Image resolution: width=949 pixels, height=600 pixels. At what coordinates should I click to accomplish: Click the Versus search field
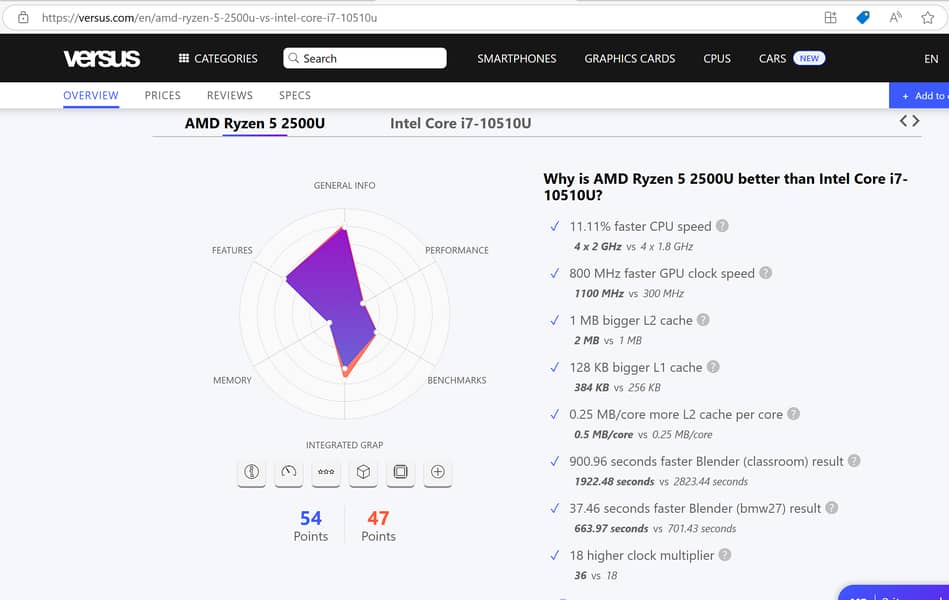coord(365,58)
